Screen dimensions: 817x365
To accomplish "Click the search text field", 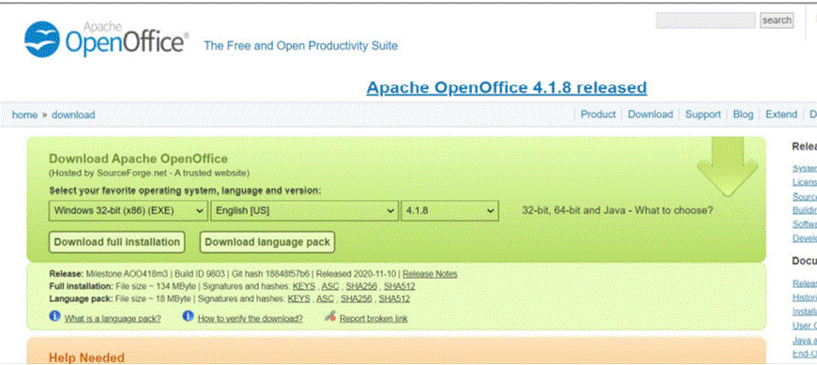I will (705, 20).
